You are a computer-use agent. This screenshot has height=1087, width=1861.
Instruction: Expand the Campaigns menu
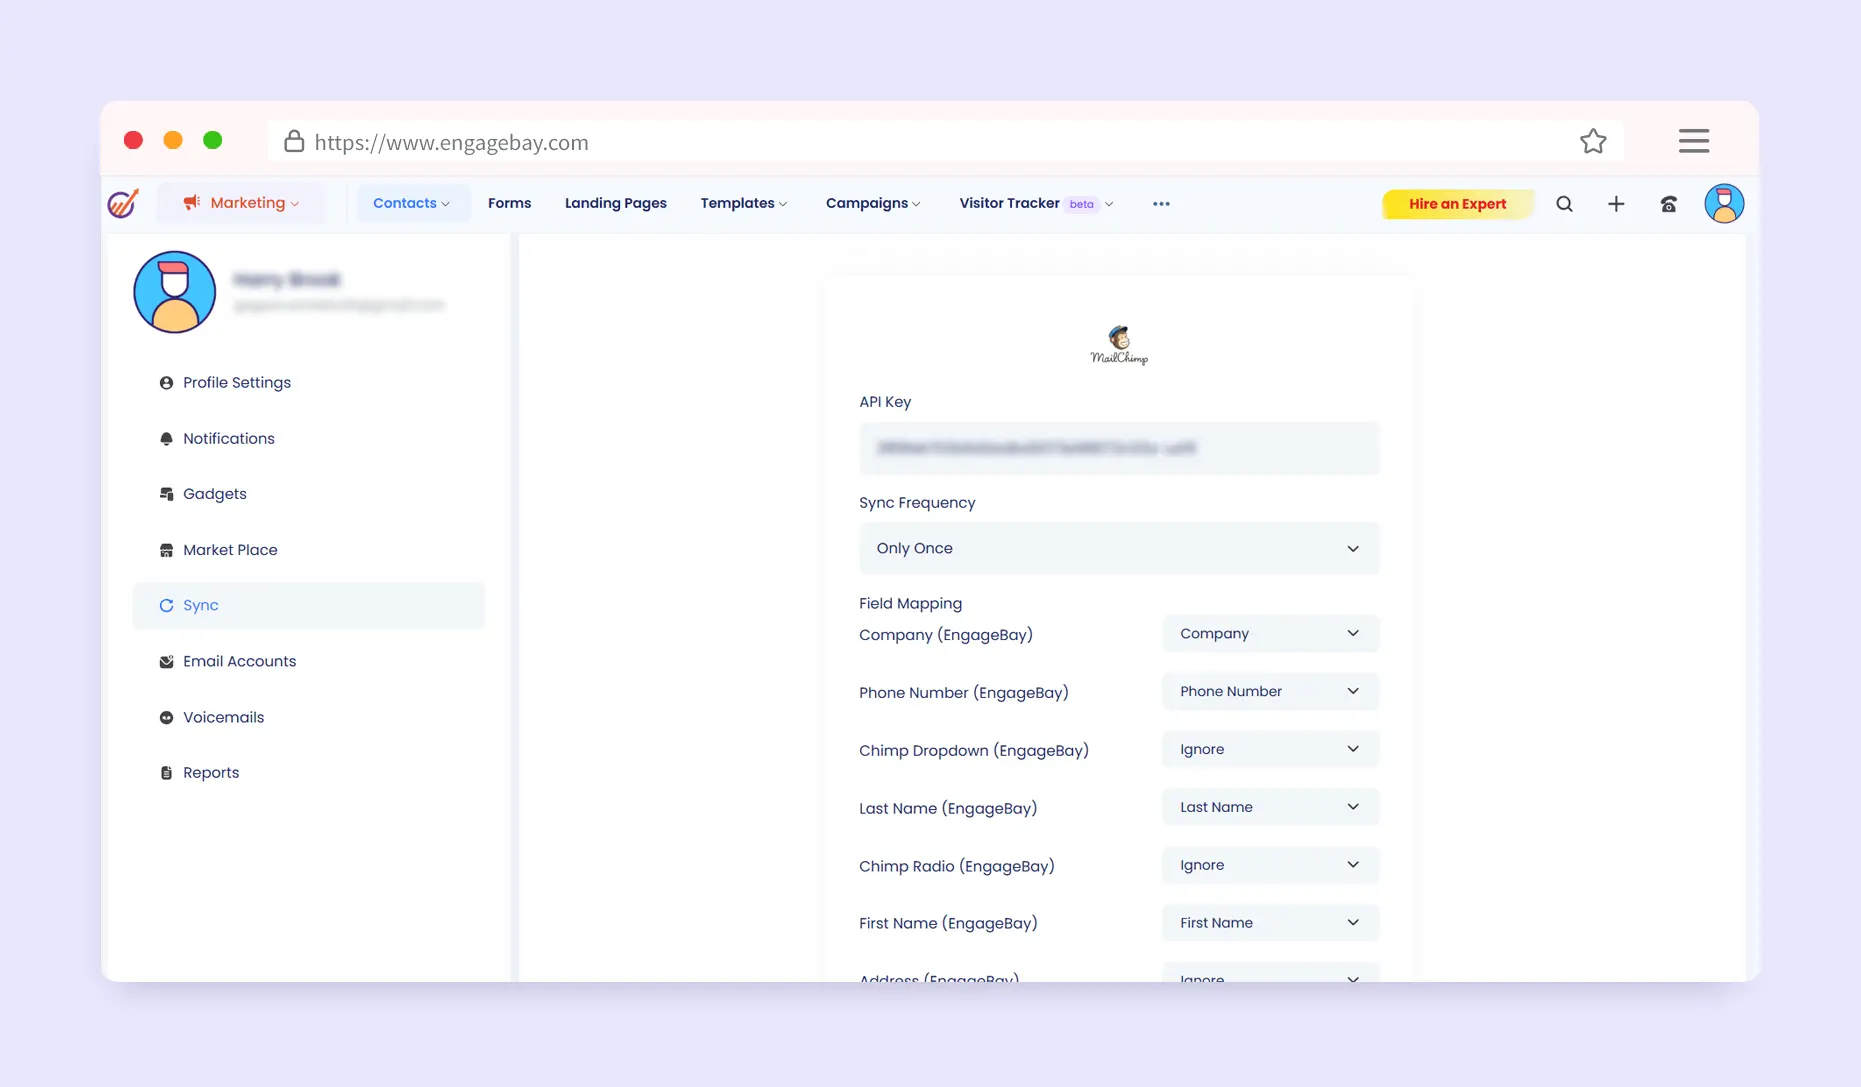873,203
